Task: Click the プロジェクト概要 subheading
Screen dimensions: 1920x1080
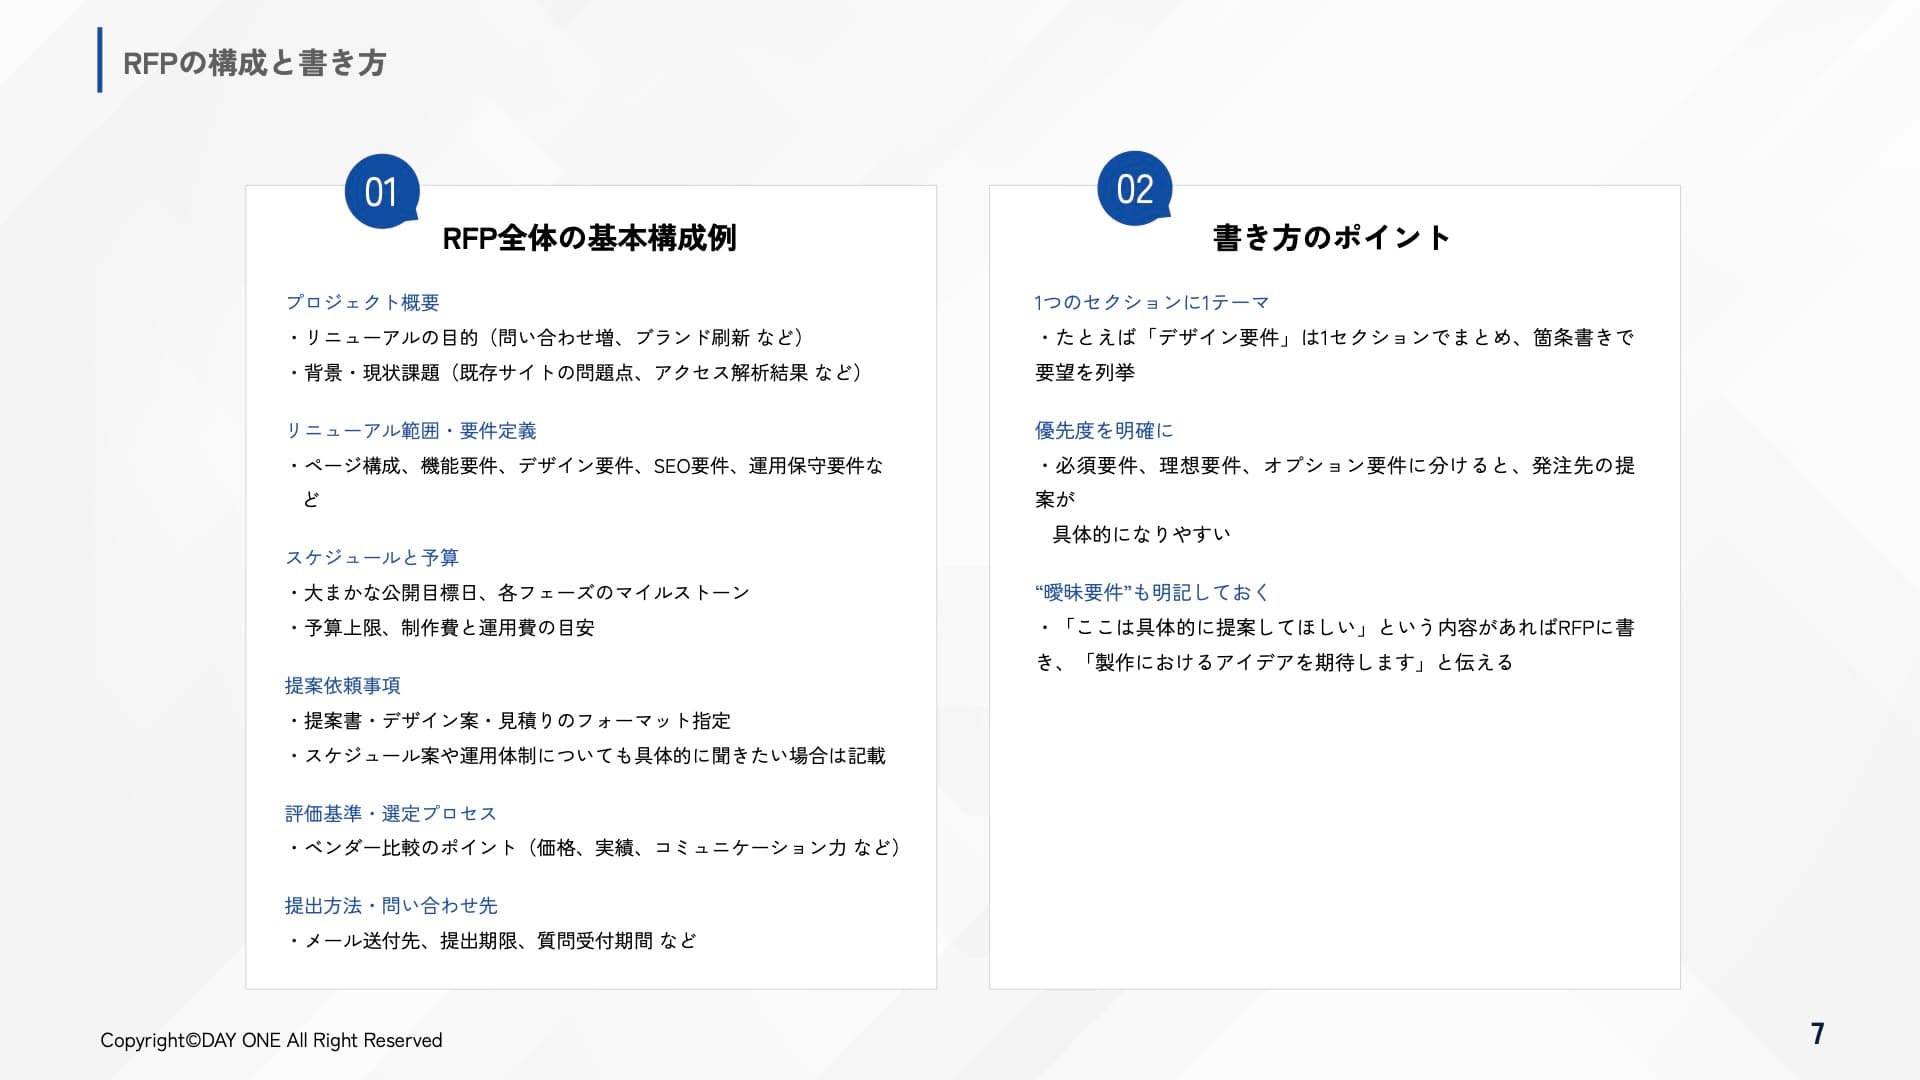Action: coord(362,302)
